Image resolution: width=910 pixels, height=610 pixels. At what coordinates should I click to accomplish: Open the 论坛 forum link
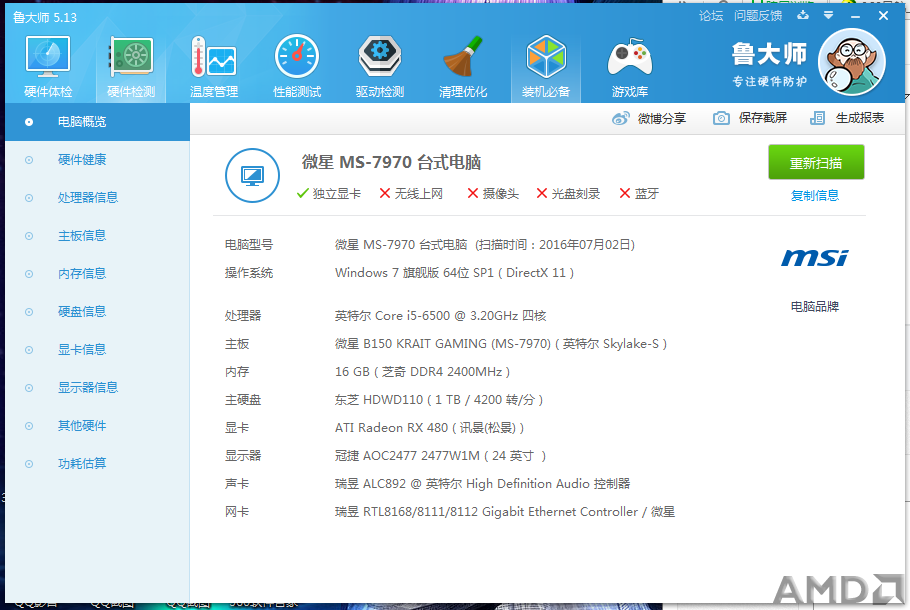pyautogui.click(x=711, y=16)
